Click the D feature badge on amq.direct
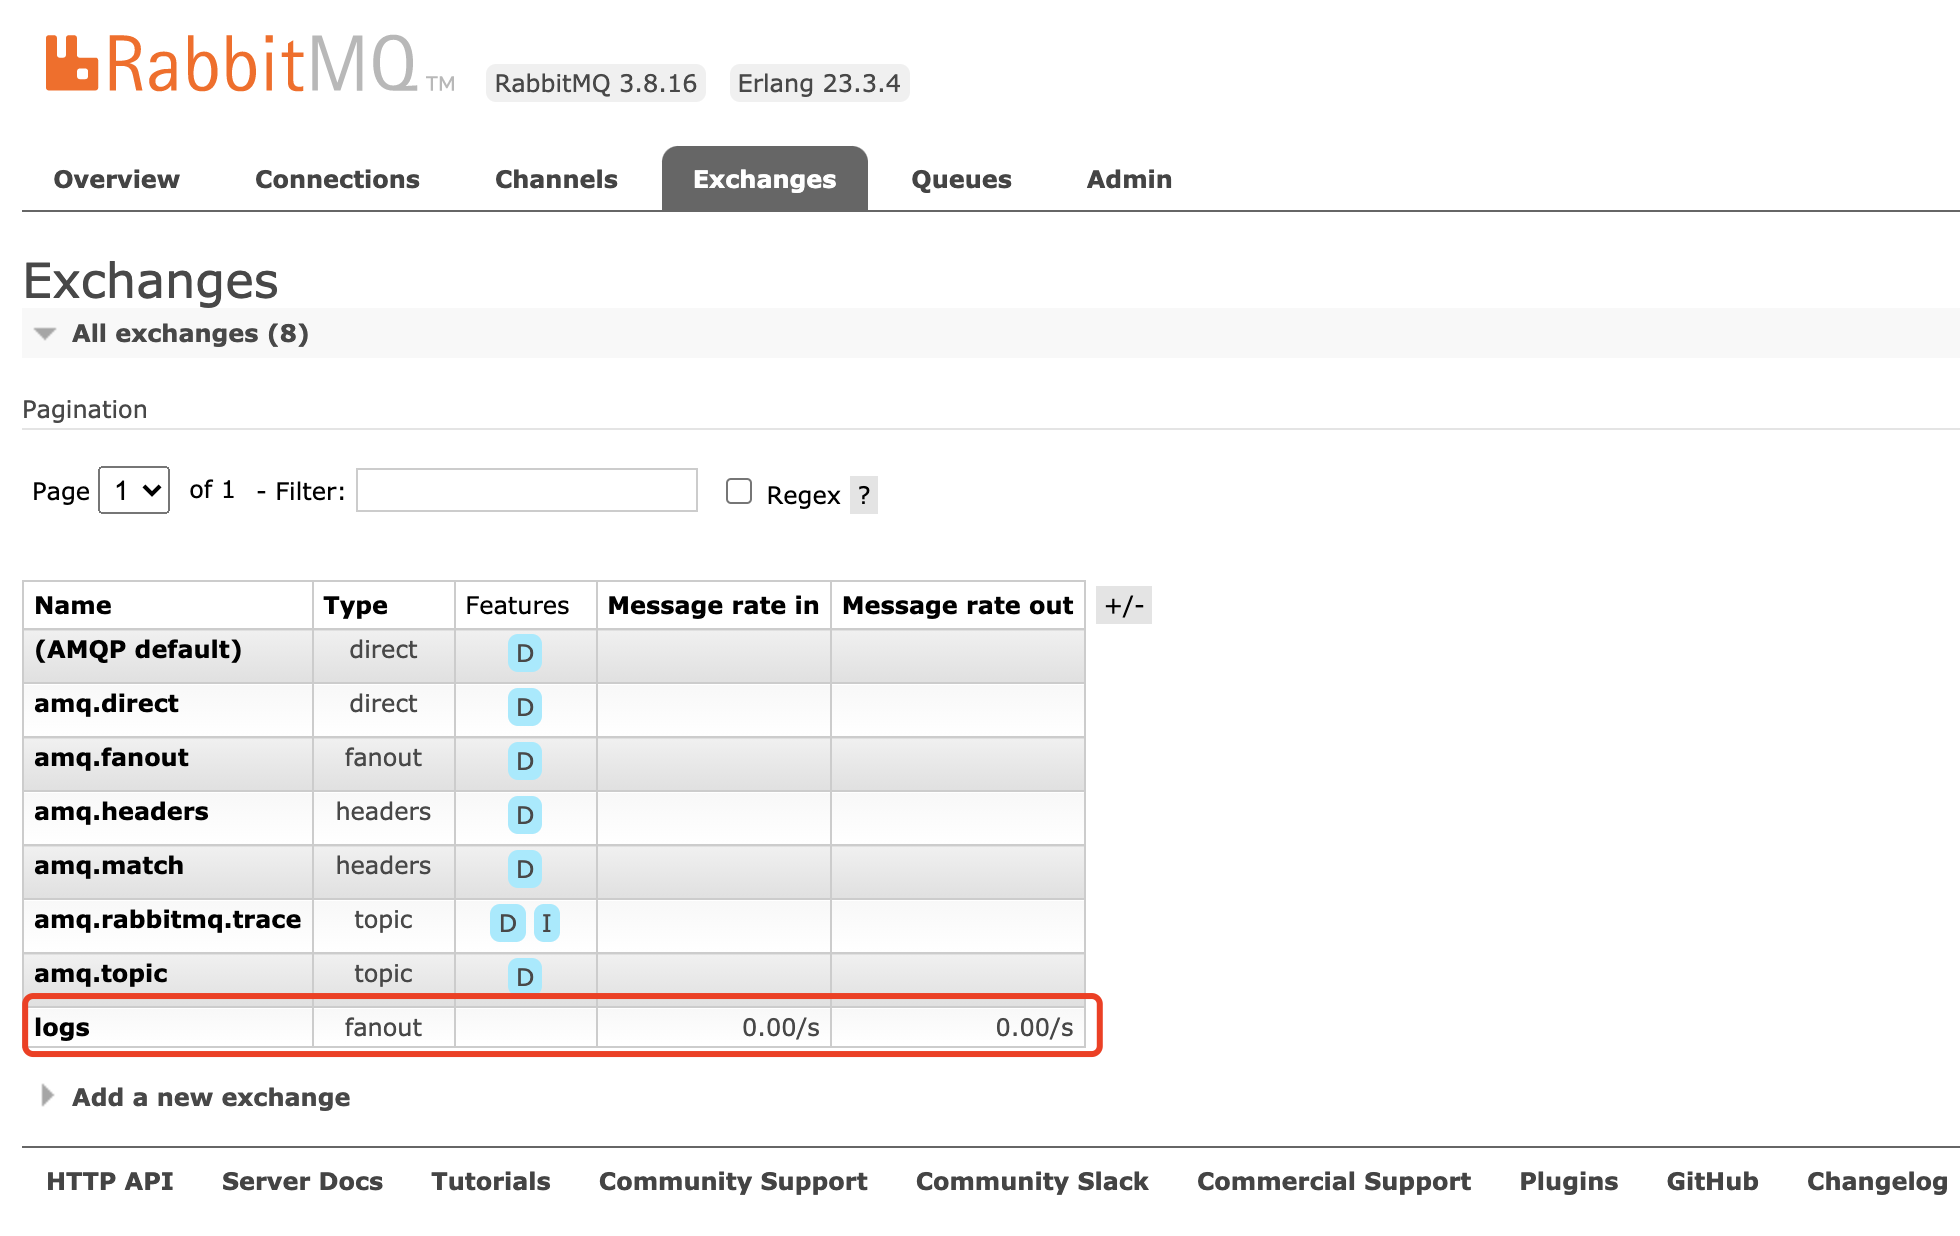The width and height of the screenshot is (1960, 1236). pos(524,707)
